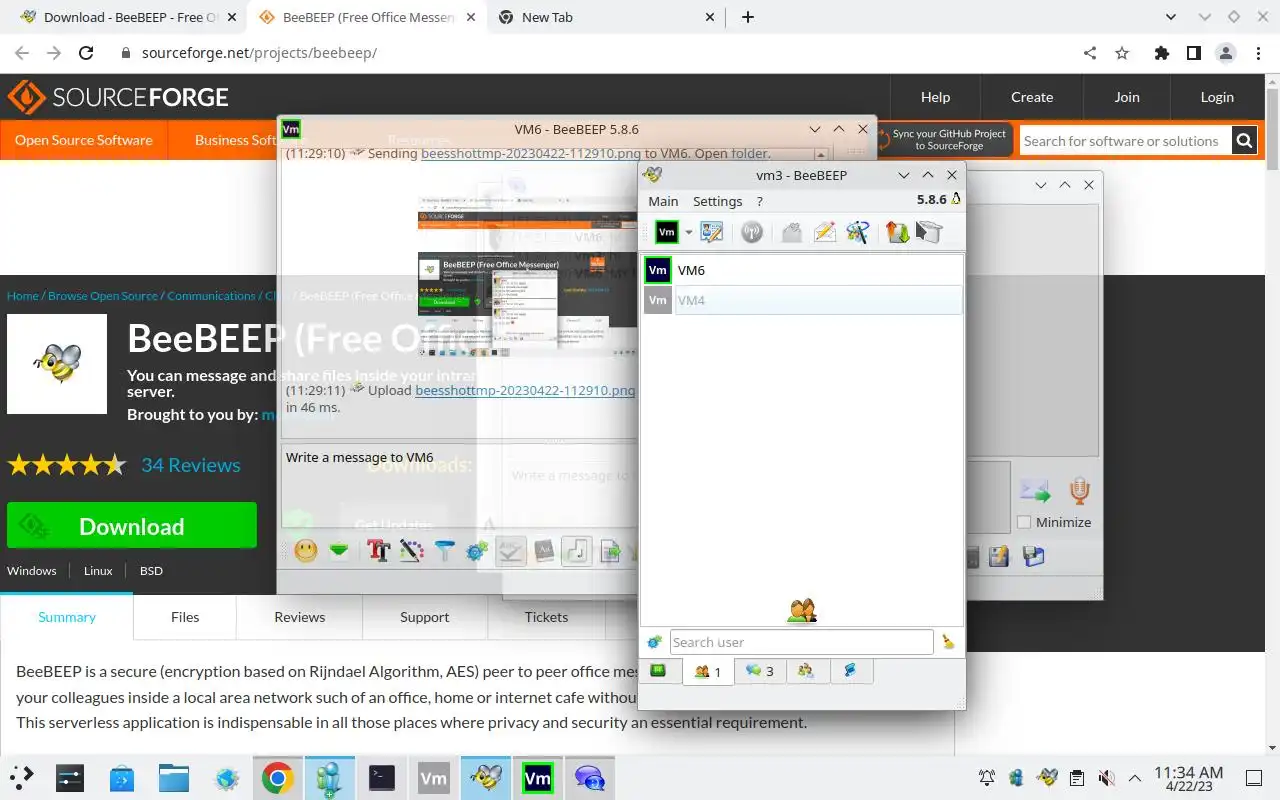This screenshot has height=800, width=1280.
Task: Bookmark this page with the star icon
Action: click(x=1122, y=53)
